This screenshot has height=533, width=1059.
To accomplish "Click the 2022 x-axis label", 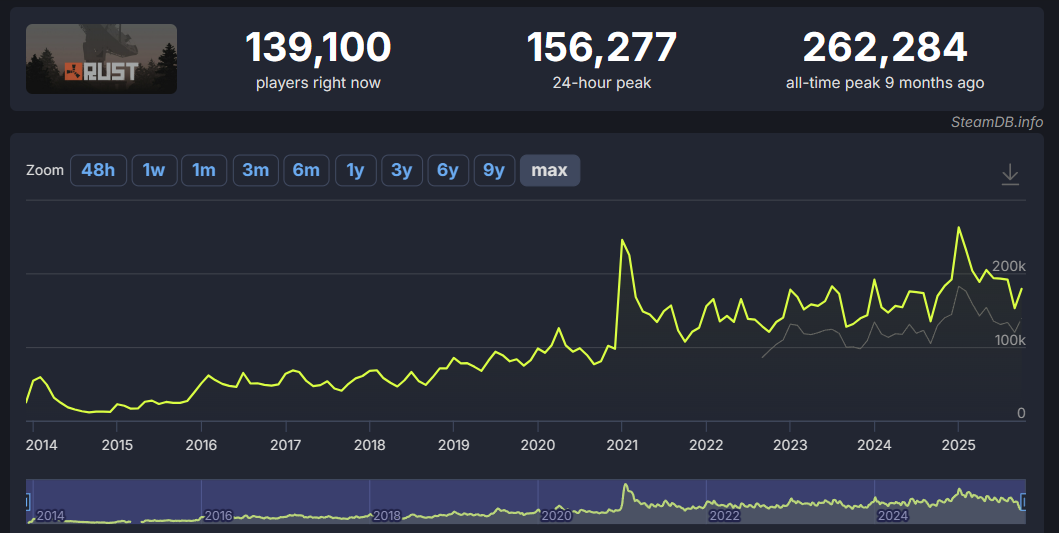I will point(706,445).
